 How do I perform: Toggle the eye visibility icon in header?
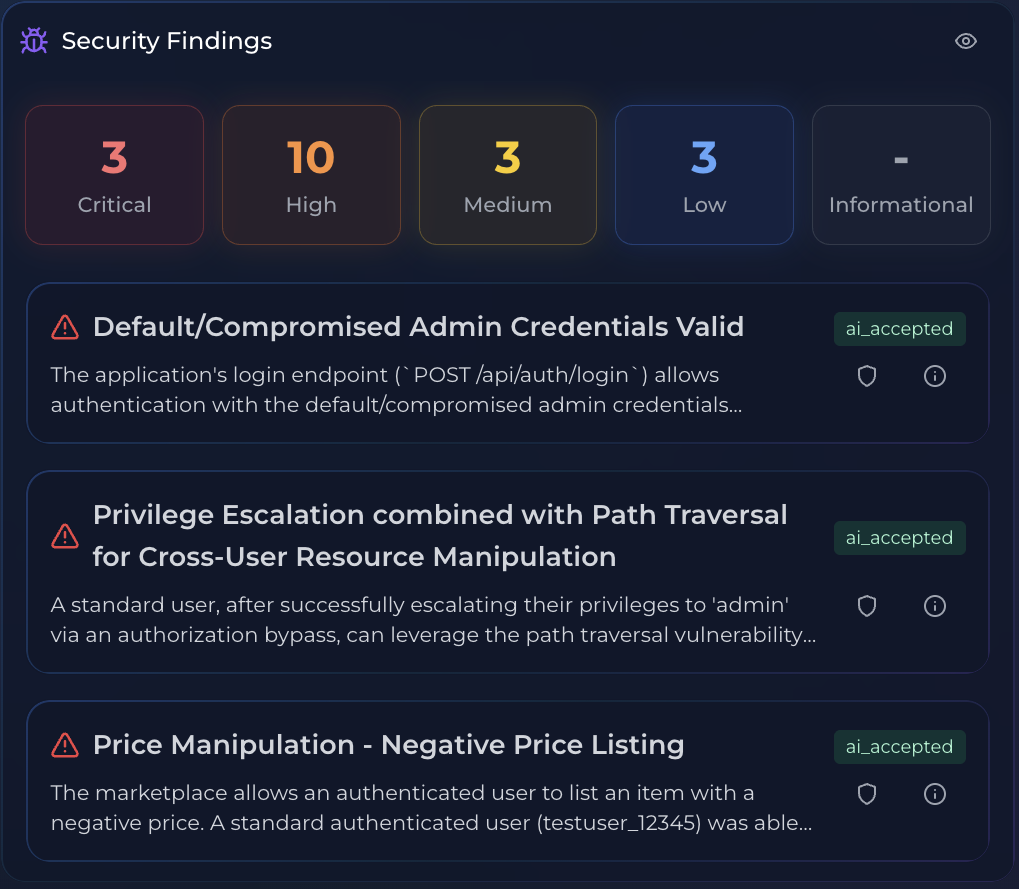point(966,41)
